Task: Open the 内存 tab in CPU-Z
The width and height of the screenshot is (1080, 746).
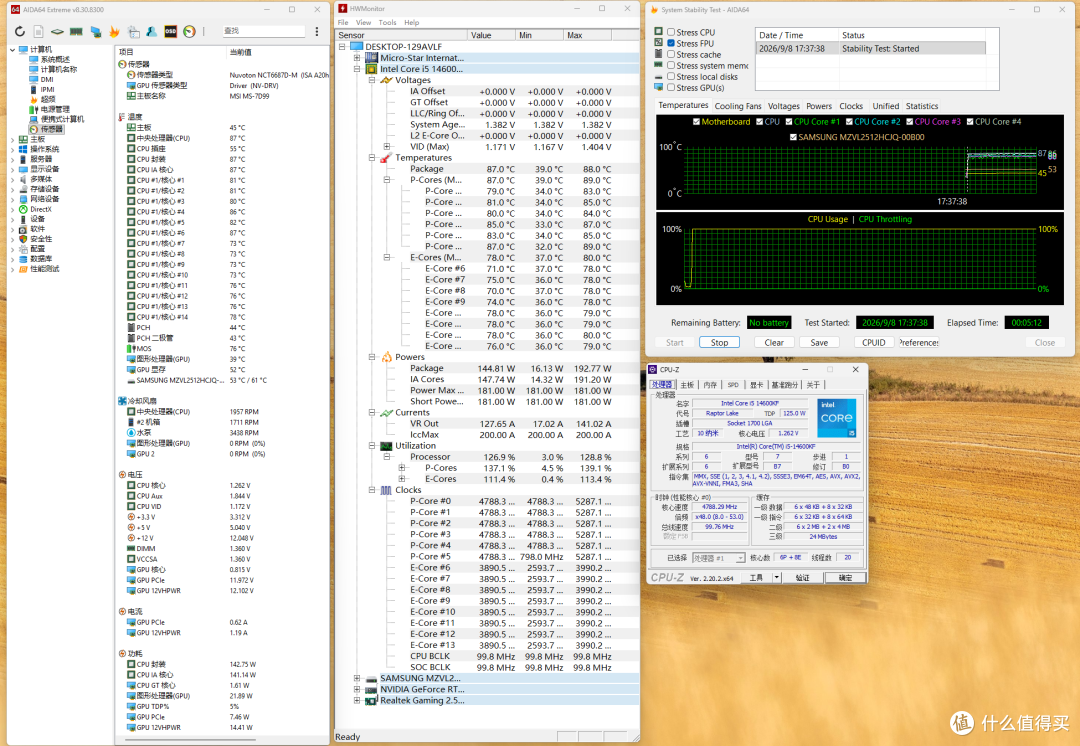Action: tap(710, 385)
